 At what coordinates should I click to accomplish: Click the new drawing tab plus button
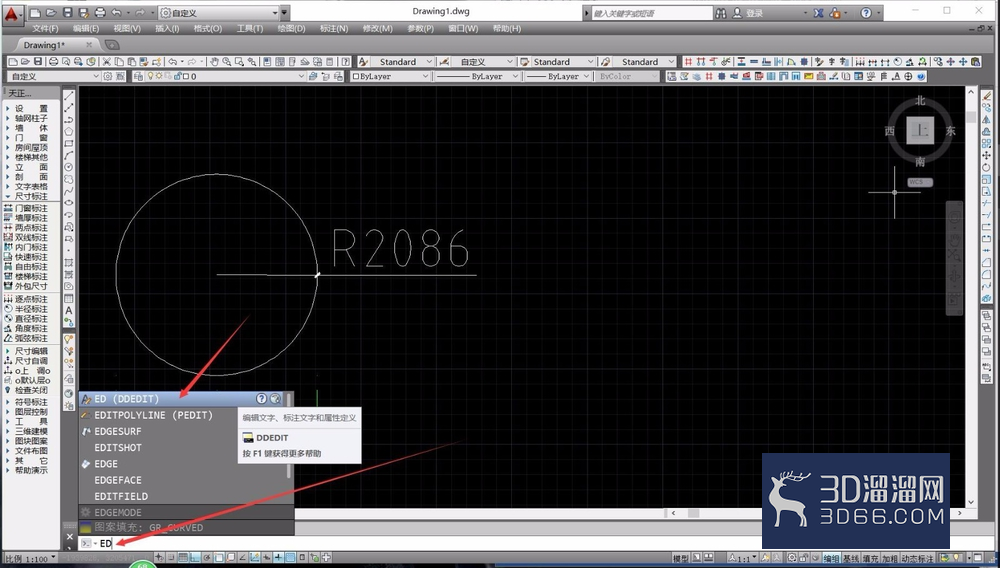click(112, 45)
